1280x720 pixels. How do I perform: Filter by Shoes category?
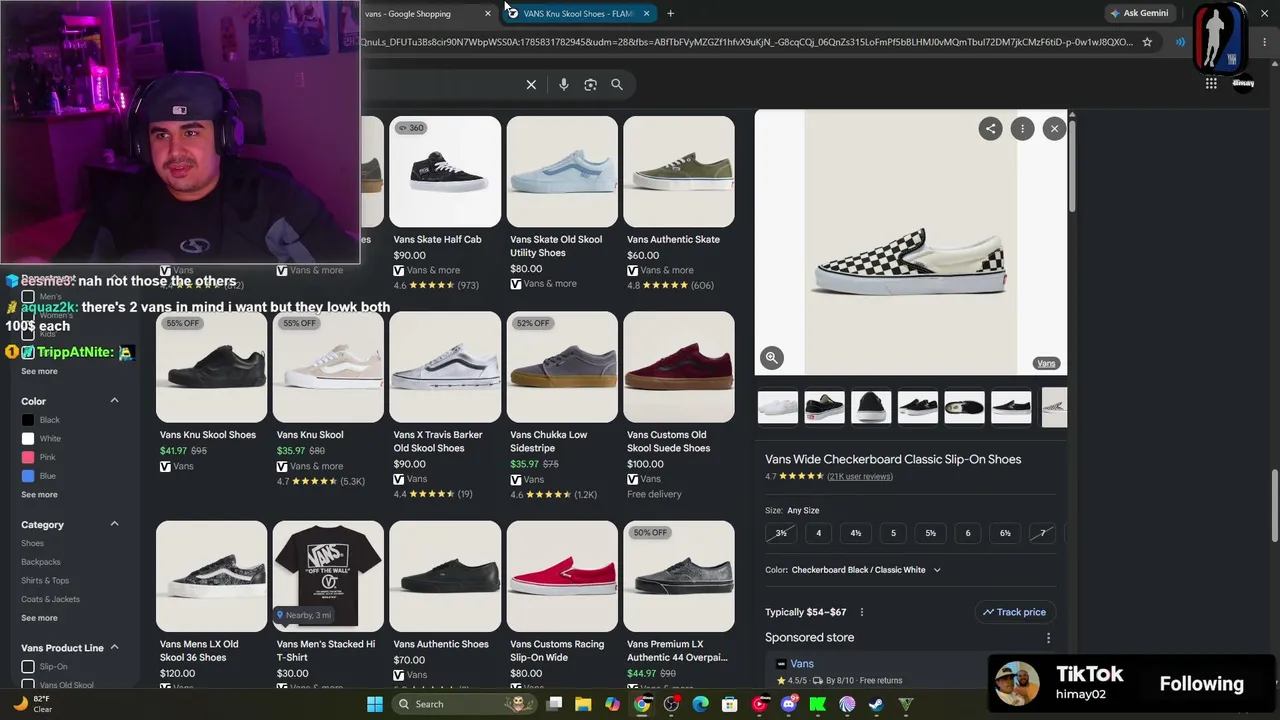(32, 544)
